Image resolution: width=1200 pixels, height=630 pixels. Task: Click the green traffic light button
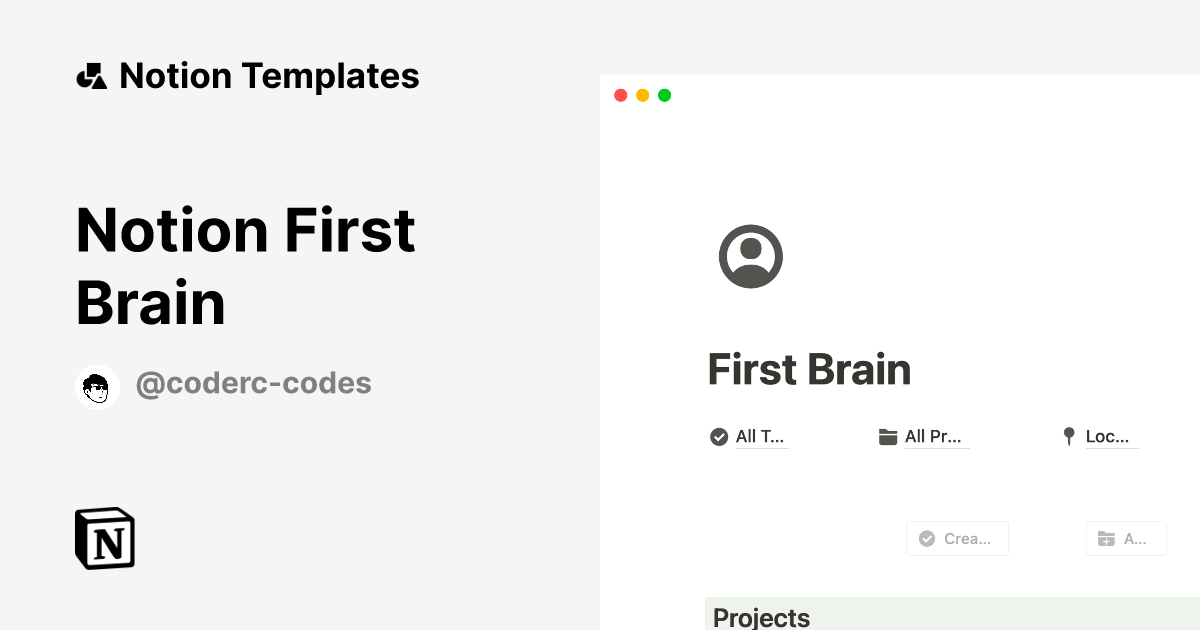tap(664, 95)
